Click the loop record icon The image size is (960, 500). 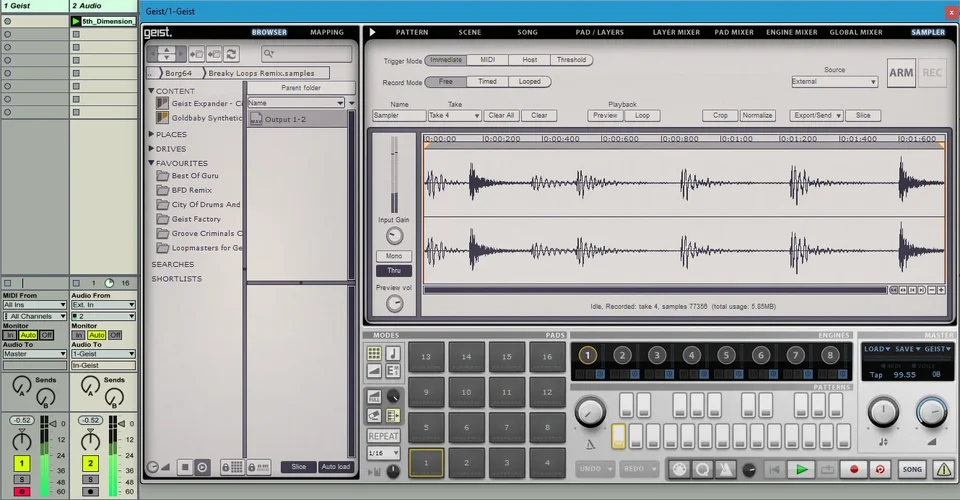(880, 469)
